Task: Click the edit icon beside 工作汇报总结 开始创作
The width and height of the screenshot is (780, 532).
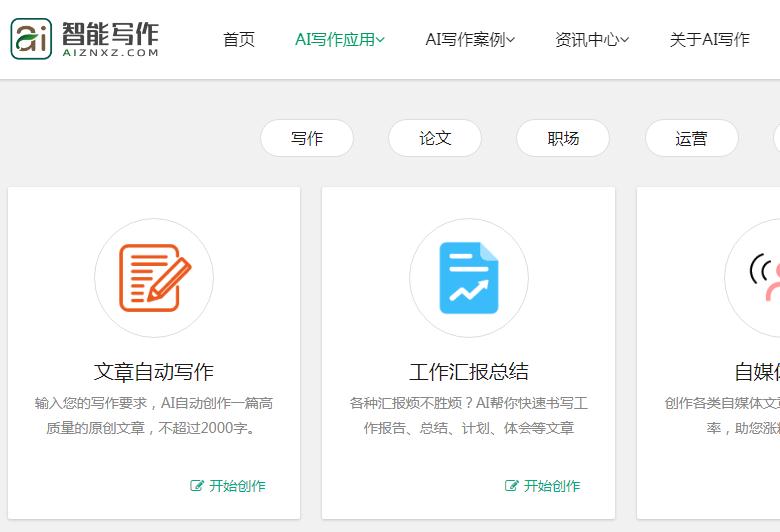Action: coord(512,486)
